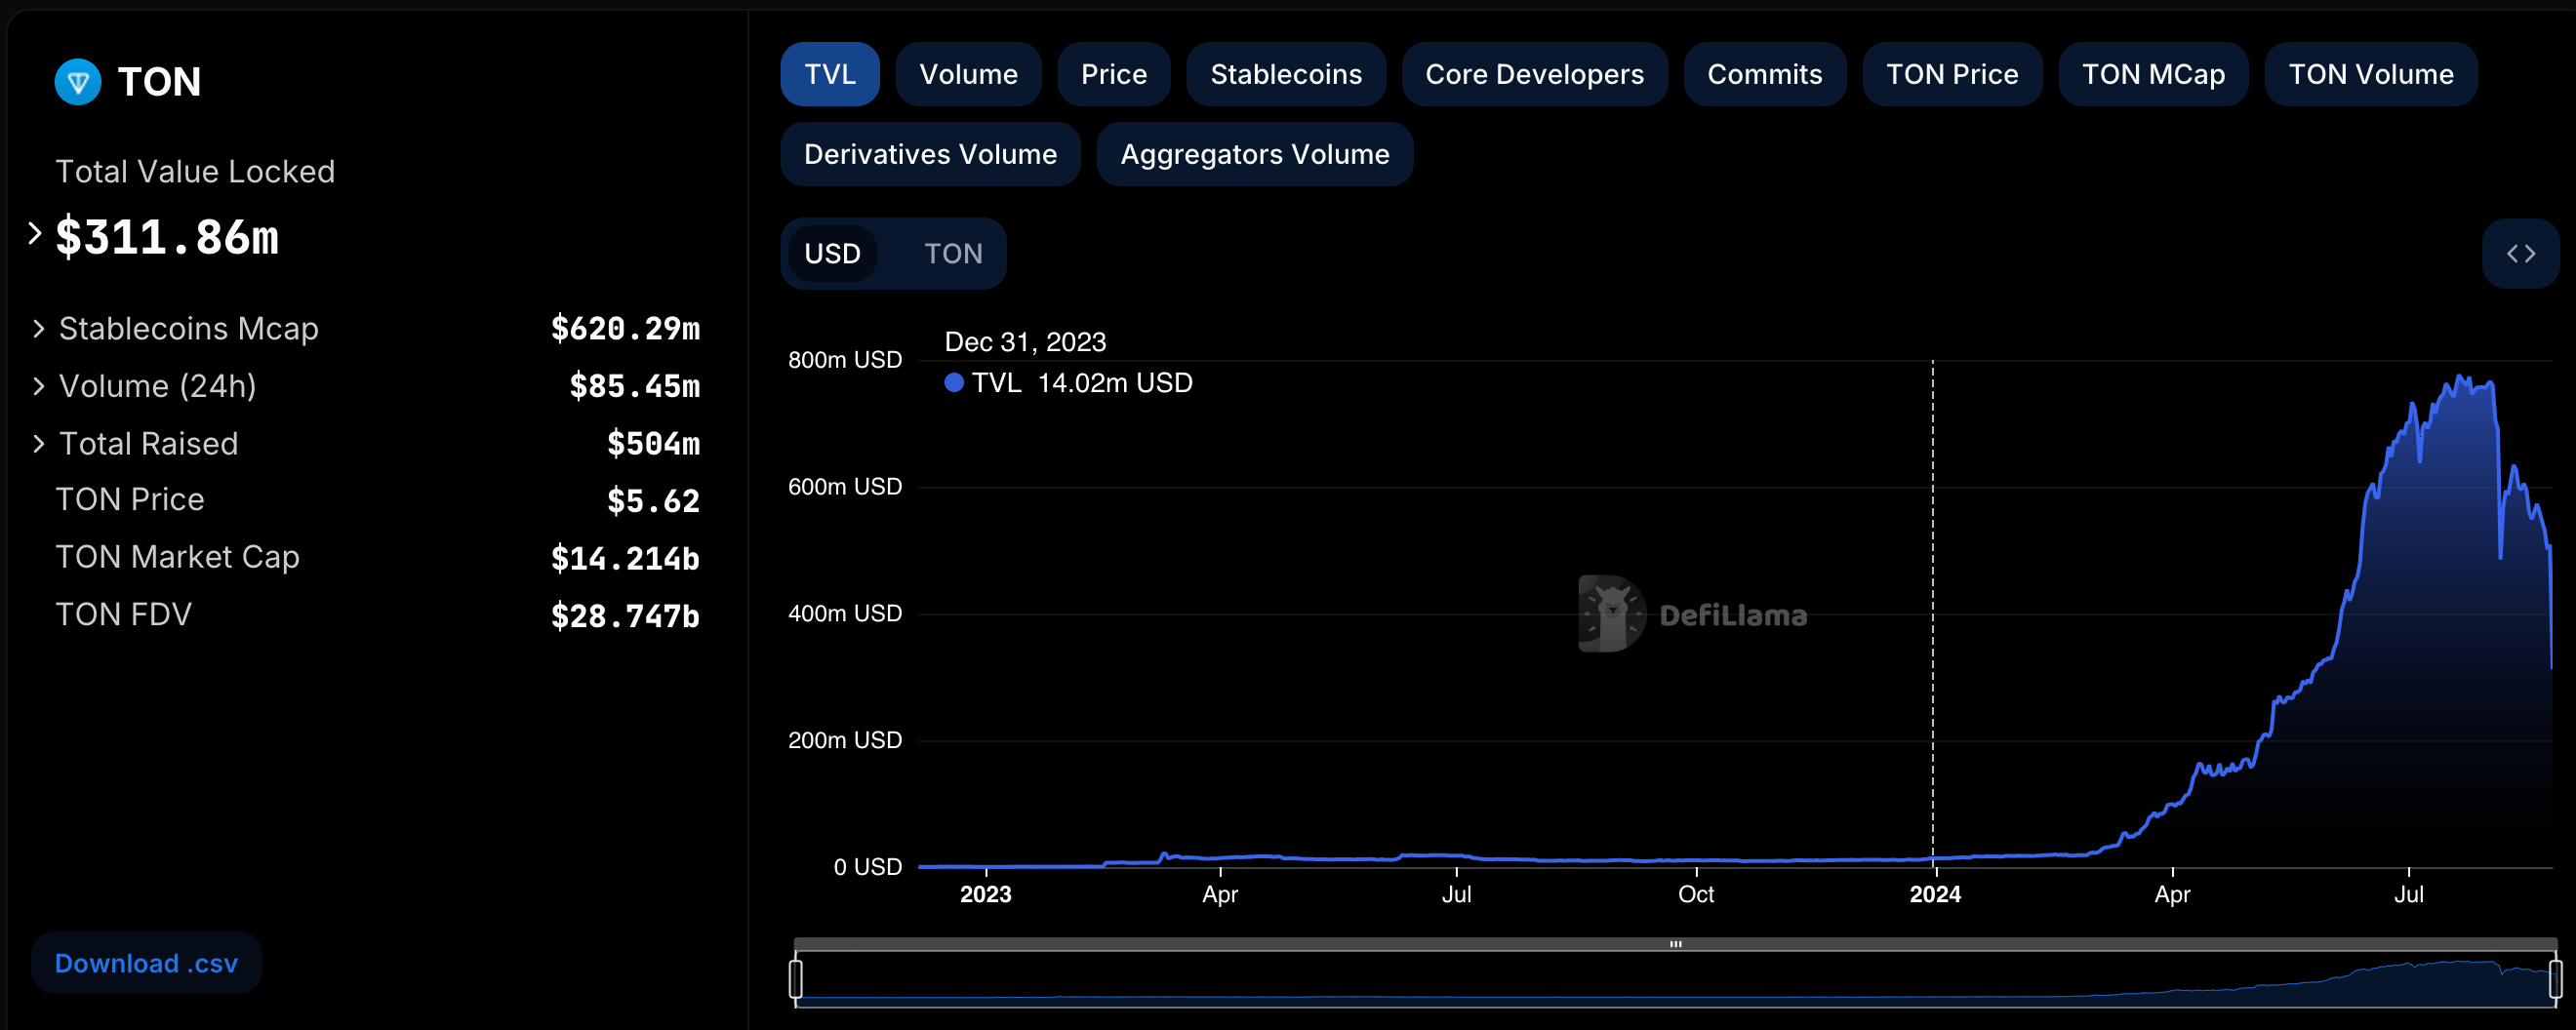Expand the Total Raised row
2576x1030 pixels.
[38, 444]
